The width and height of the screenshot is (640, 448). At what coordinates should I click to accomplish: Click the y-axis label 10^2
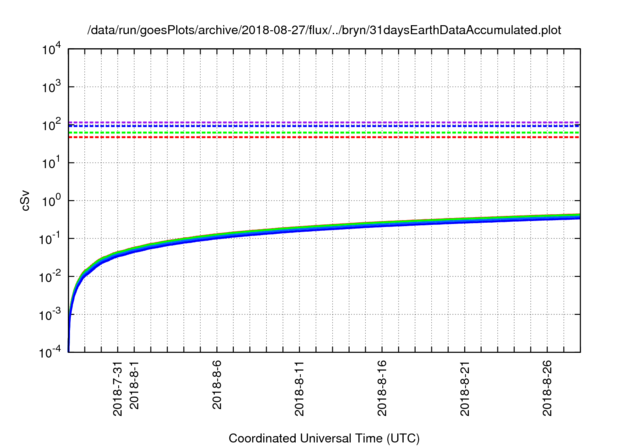(x=52, y=124)
